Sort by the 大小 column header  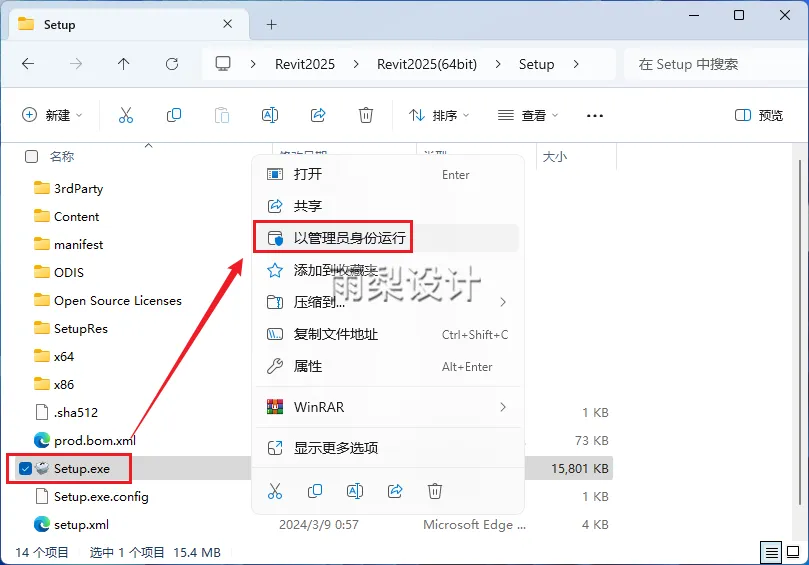[555, 156]
